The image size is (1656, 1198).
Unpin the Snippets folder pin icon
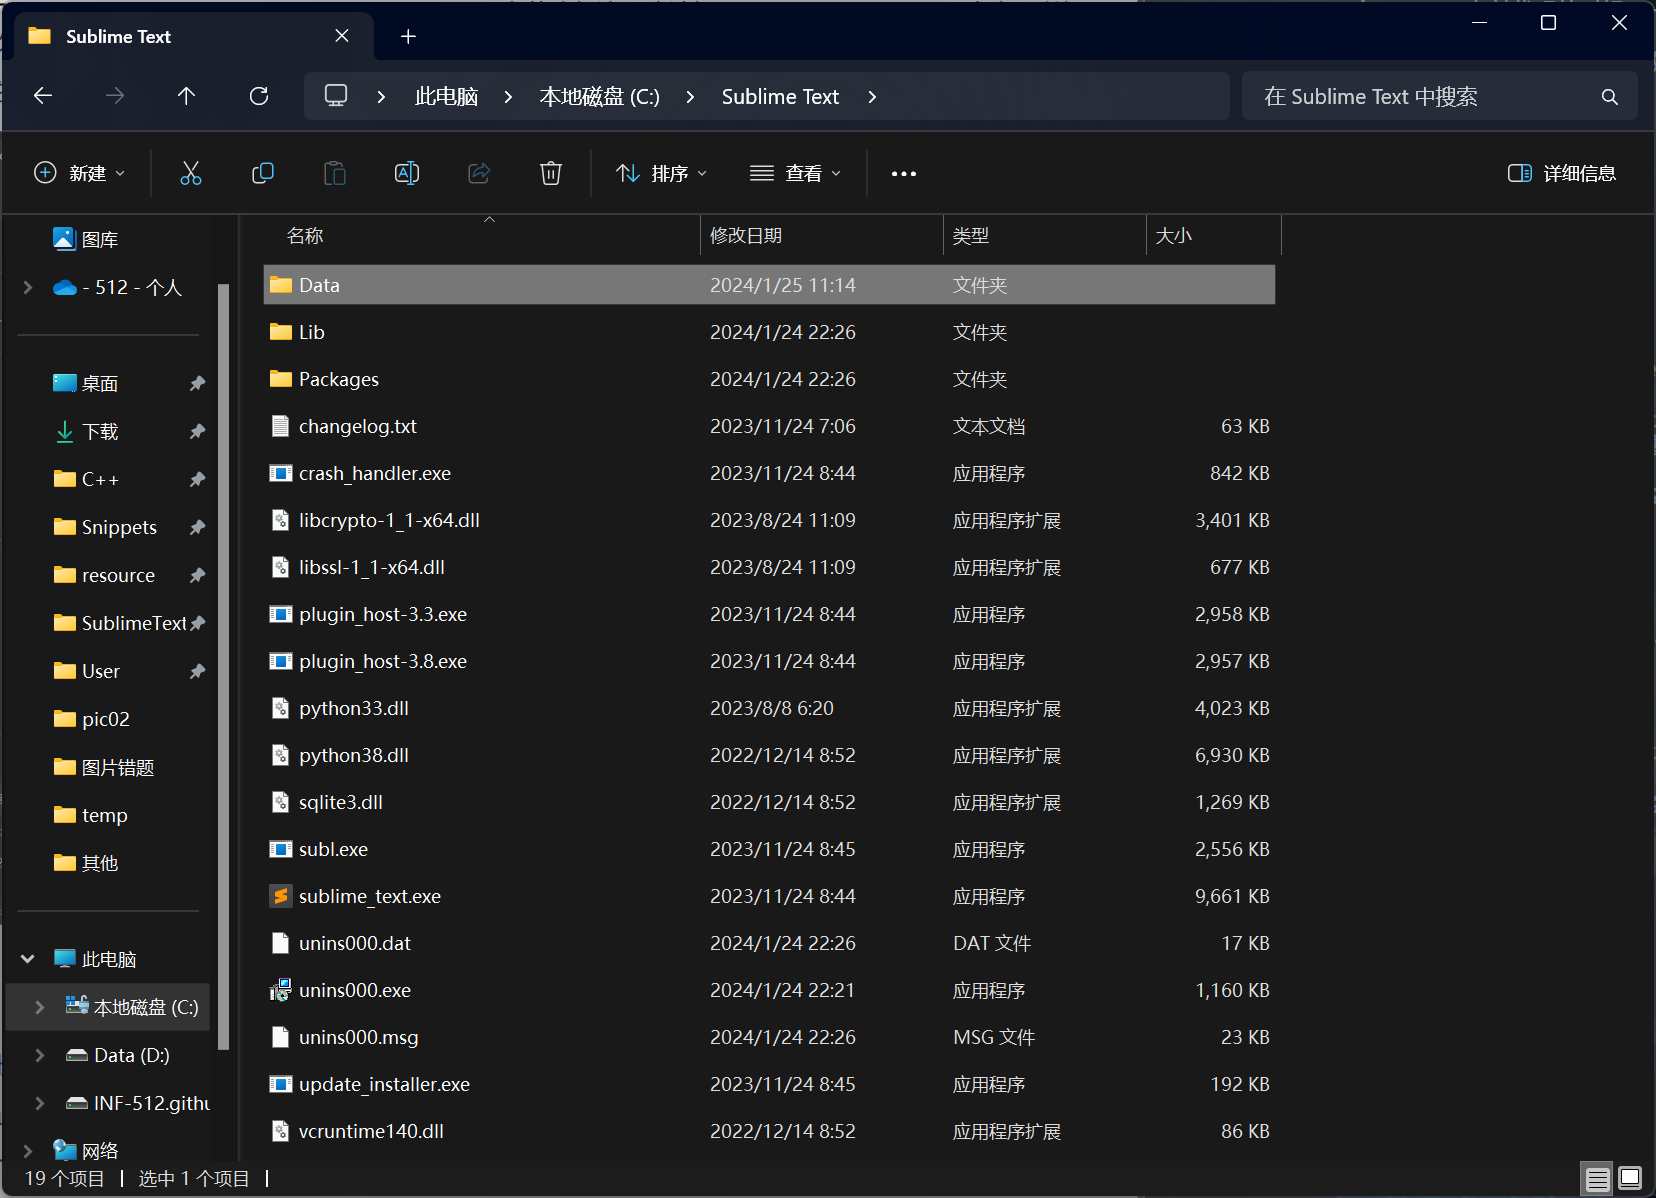(x=197, y=527)
